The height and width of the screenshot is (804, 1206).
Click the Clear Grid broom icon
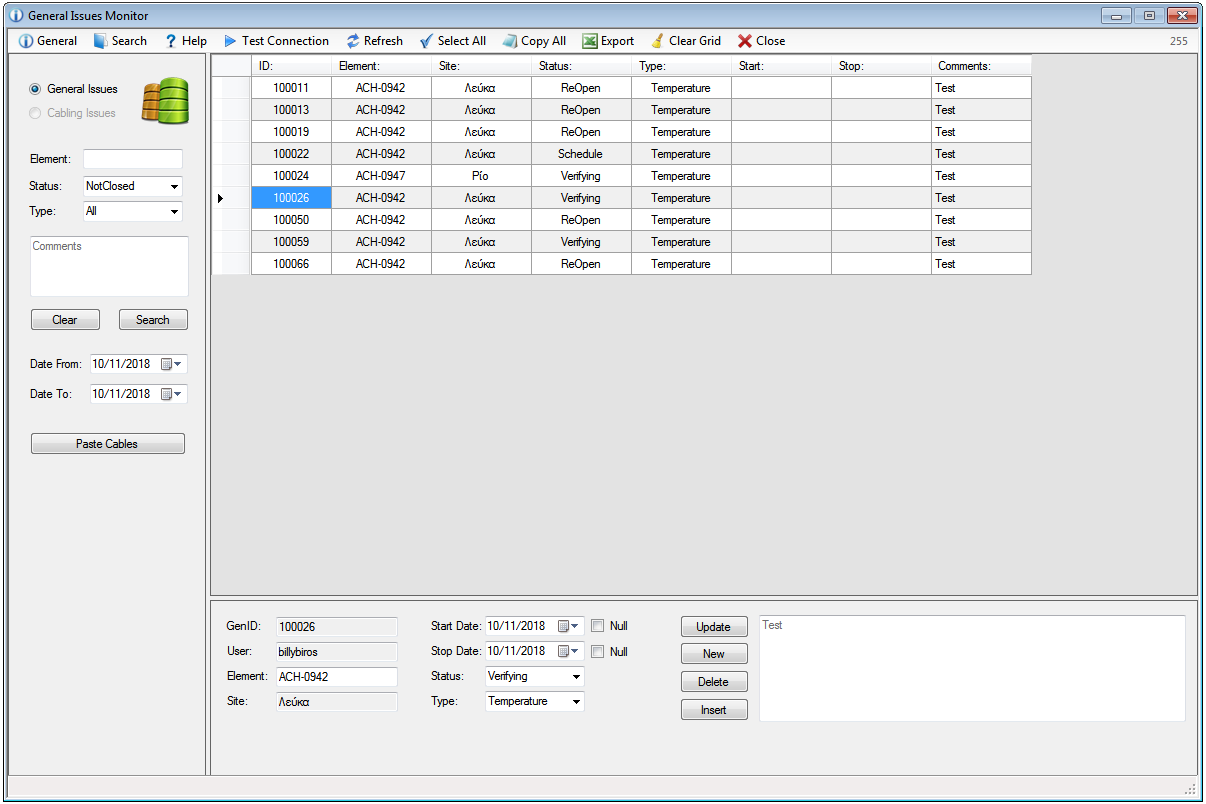(x=657, y=41)
